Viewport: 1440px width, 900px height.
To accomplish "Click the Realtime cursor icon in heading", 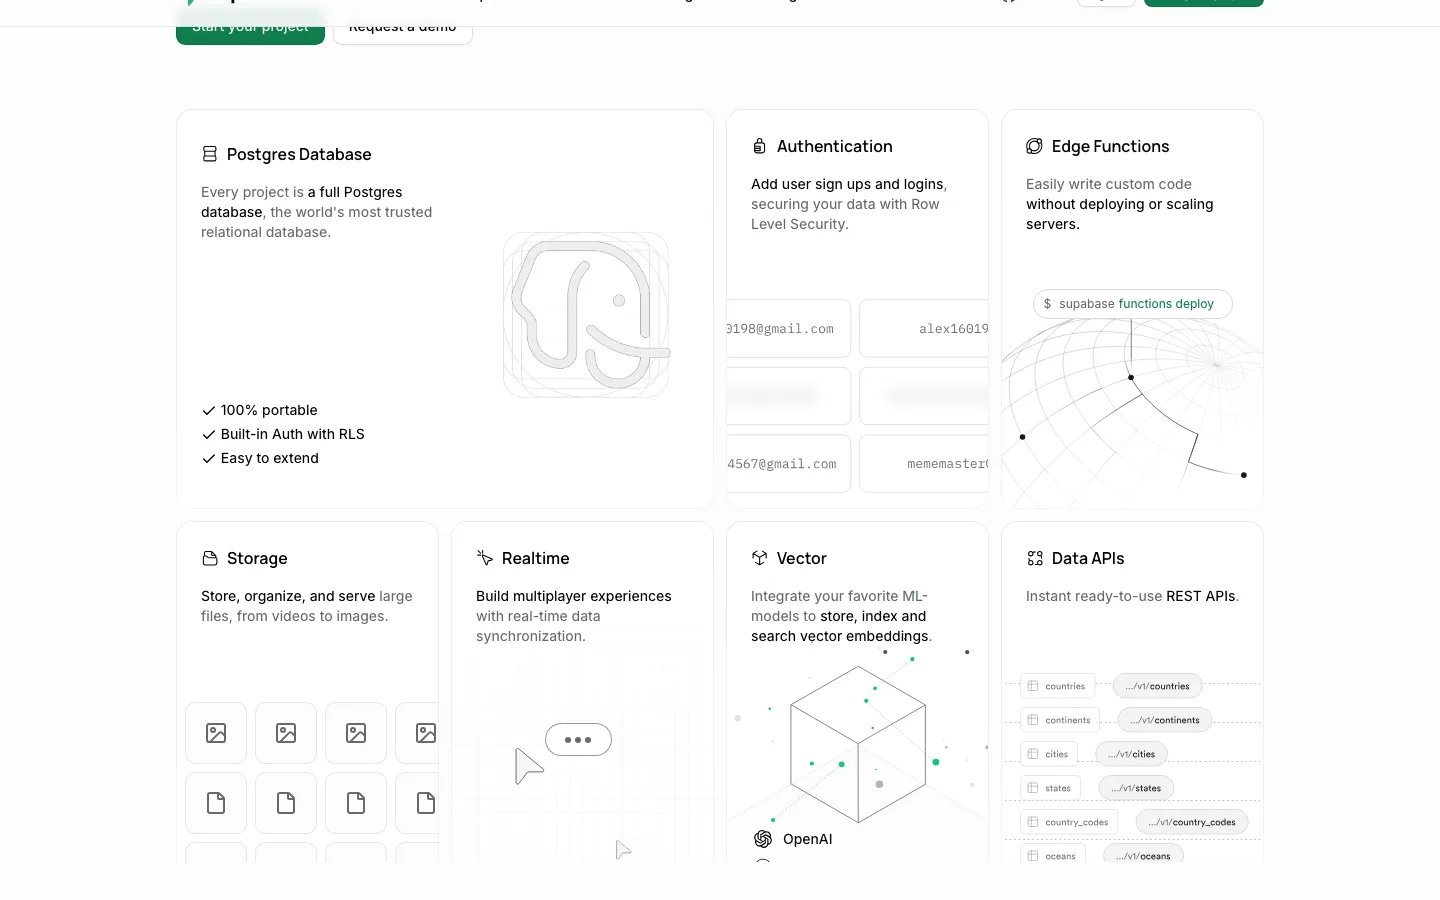I will (x=485, y=558).
